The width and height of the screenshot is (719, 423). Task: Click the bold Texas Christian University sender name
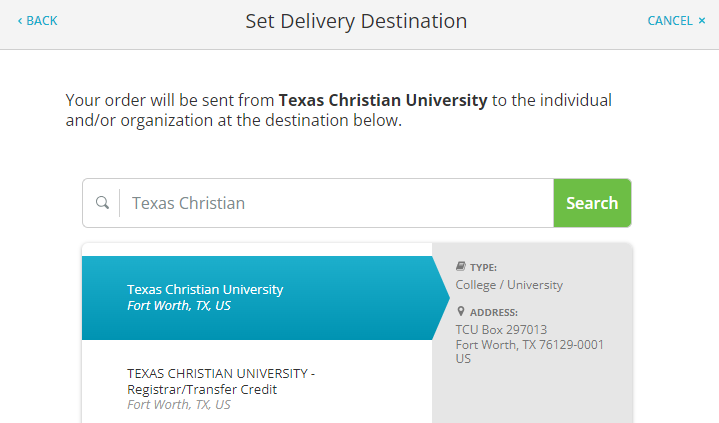383,100
